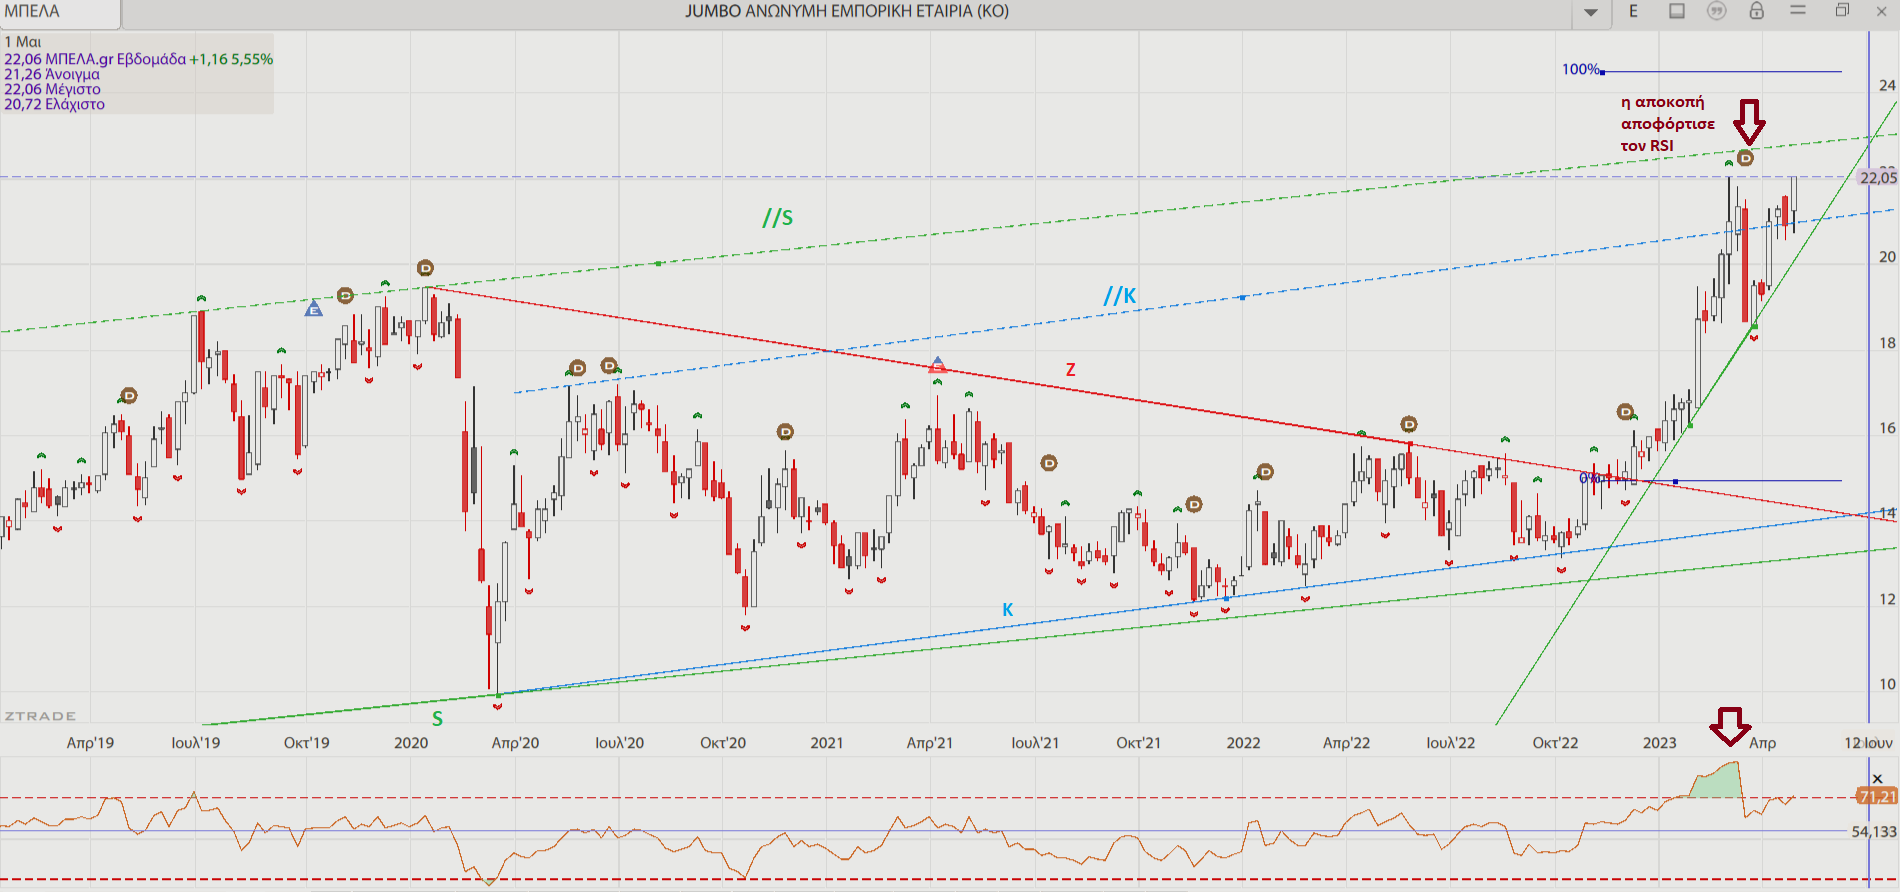This screenshot has height=892, width=1900.
Task: Click the D marker just after Οκτ'19
Action: point(345,295)
